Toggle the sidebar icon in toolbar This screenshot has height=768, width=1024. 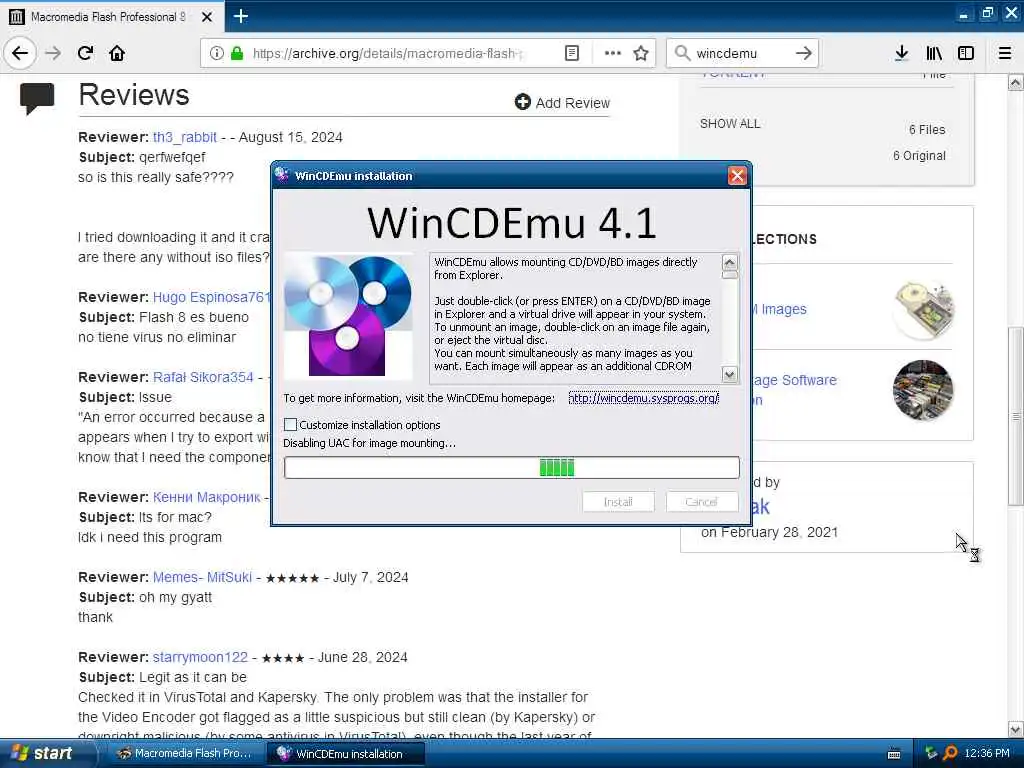click(966, 53)
